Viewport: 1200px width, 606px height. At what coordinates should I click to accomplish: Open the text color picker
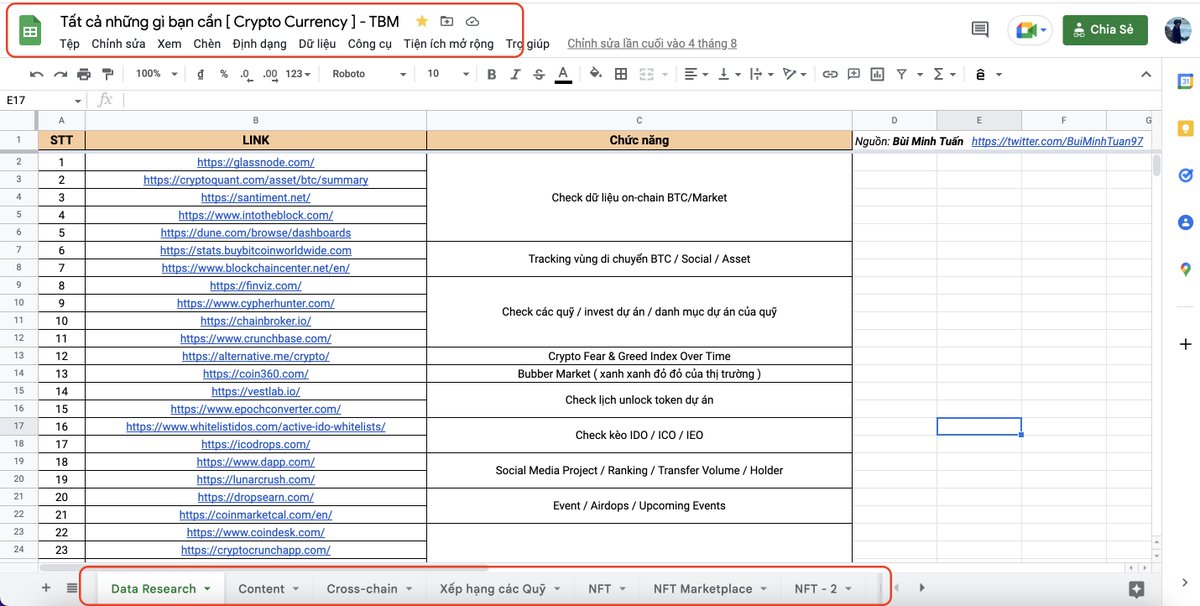click(x=563, y=74)
